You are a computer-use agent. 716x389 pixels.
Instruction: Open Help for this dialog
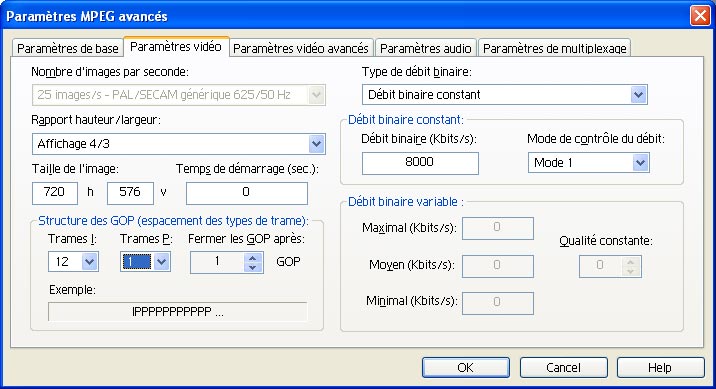pos(660,367)
